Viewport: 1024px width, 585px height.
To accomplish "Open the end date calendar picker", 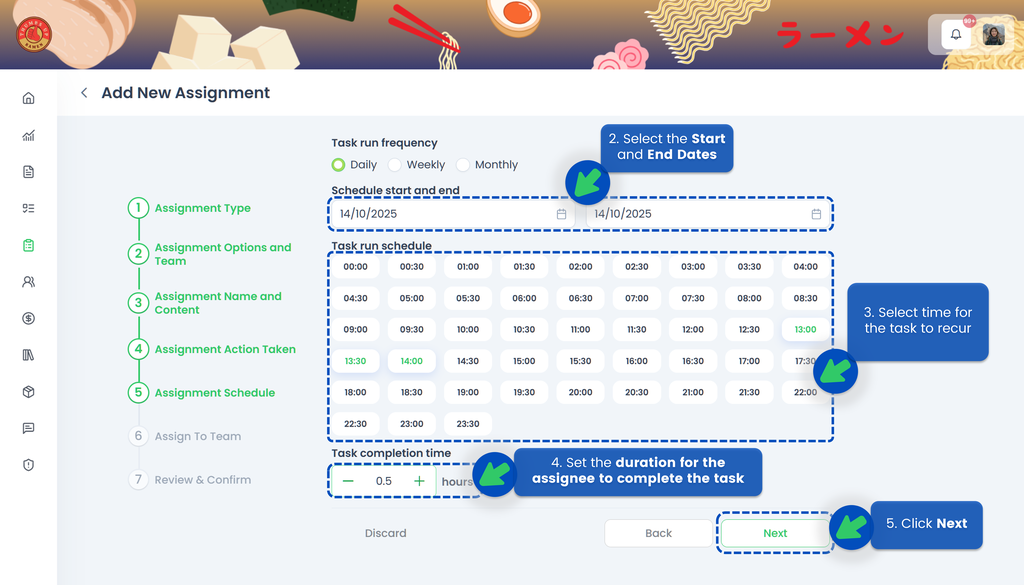I will click(x=816, y=214).
